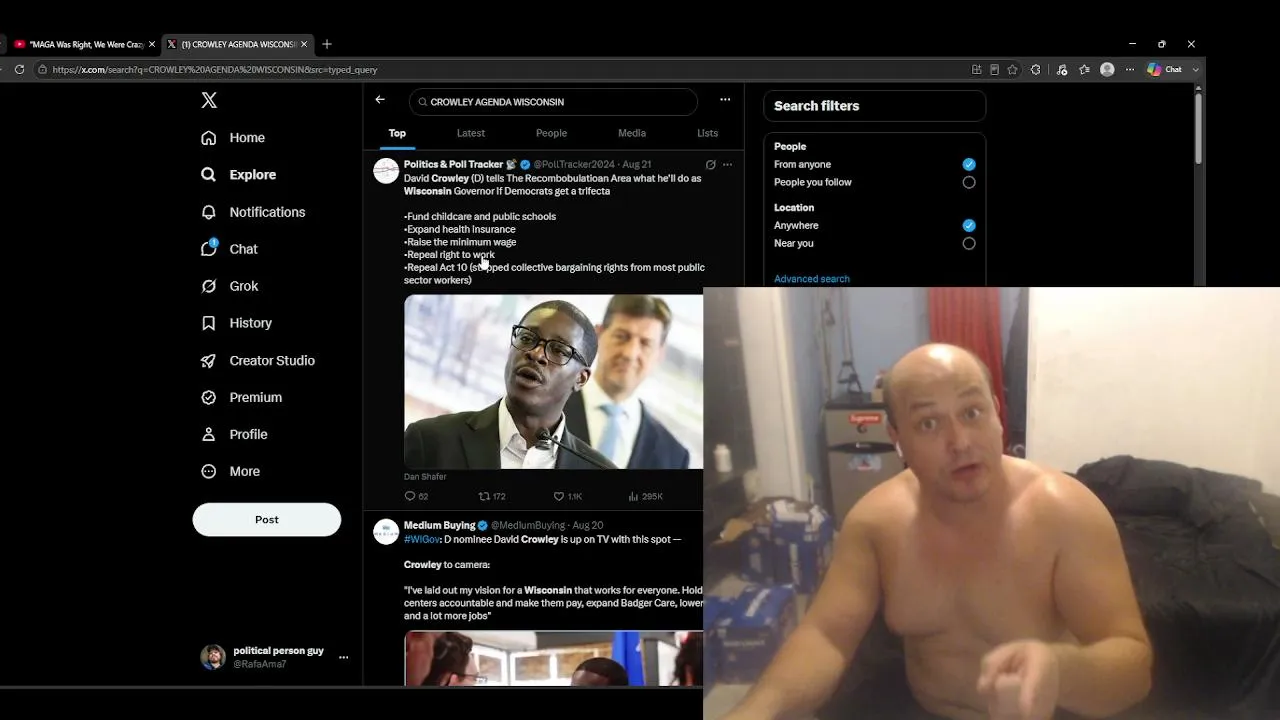
Task: Open the Creator Studio rocket icon
Action: 208,361
